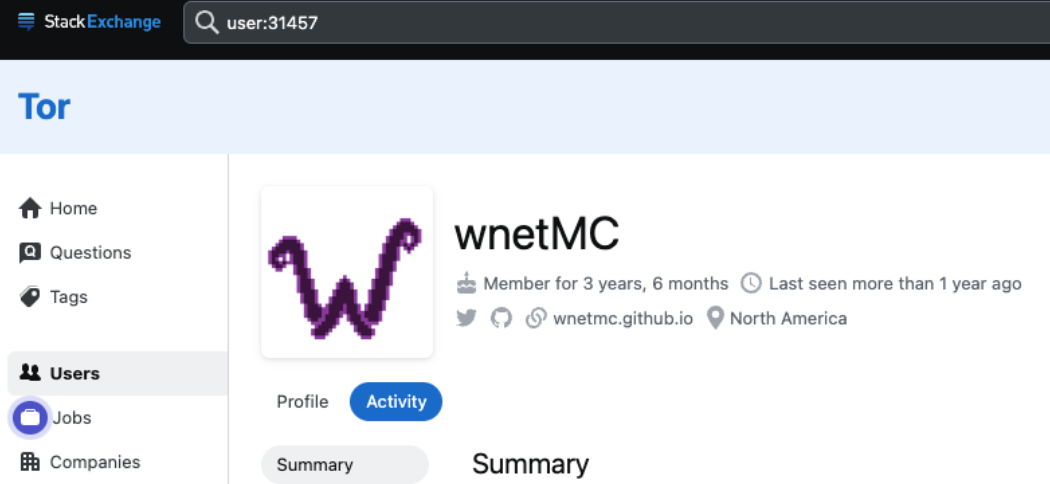1050x484 pixels.
Task: Select Summary in the activity side menu
Action: pyautogui.click(x=345, y=465)
